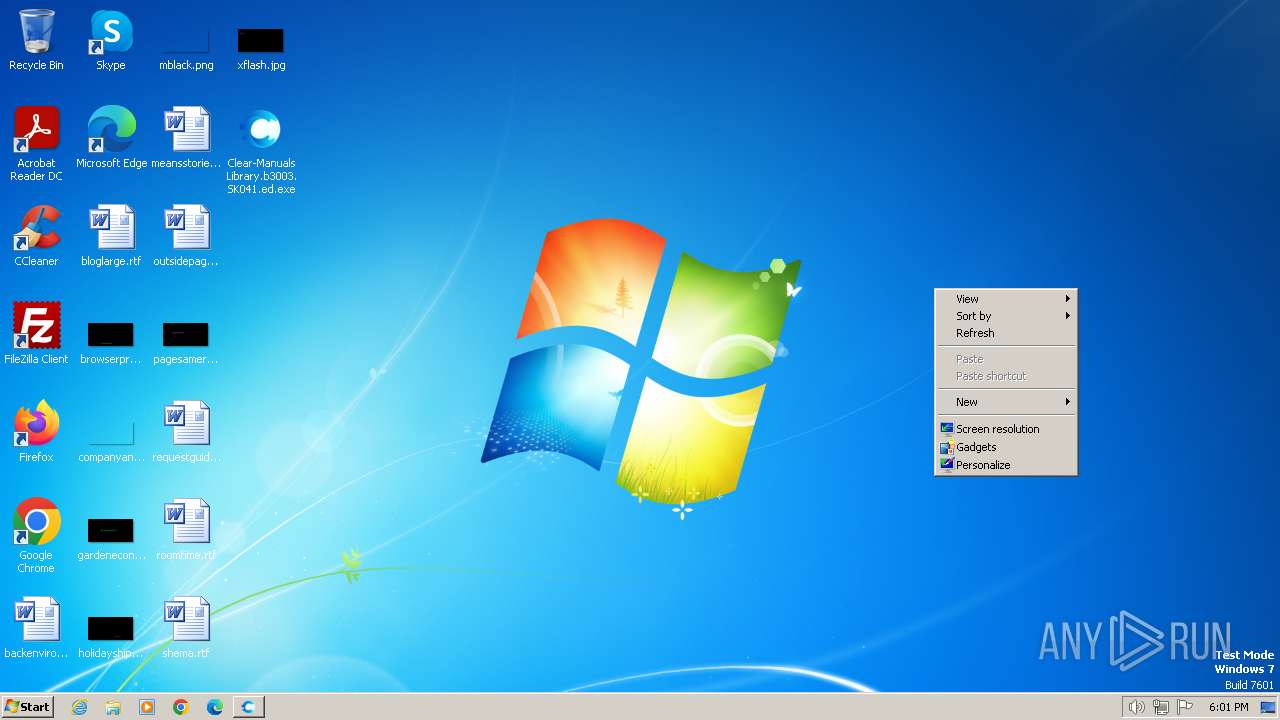Open the network tray icon
Image resolution: width=1280 pixels, height=720 pixels.
tap(1161, 707)
